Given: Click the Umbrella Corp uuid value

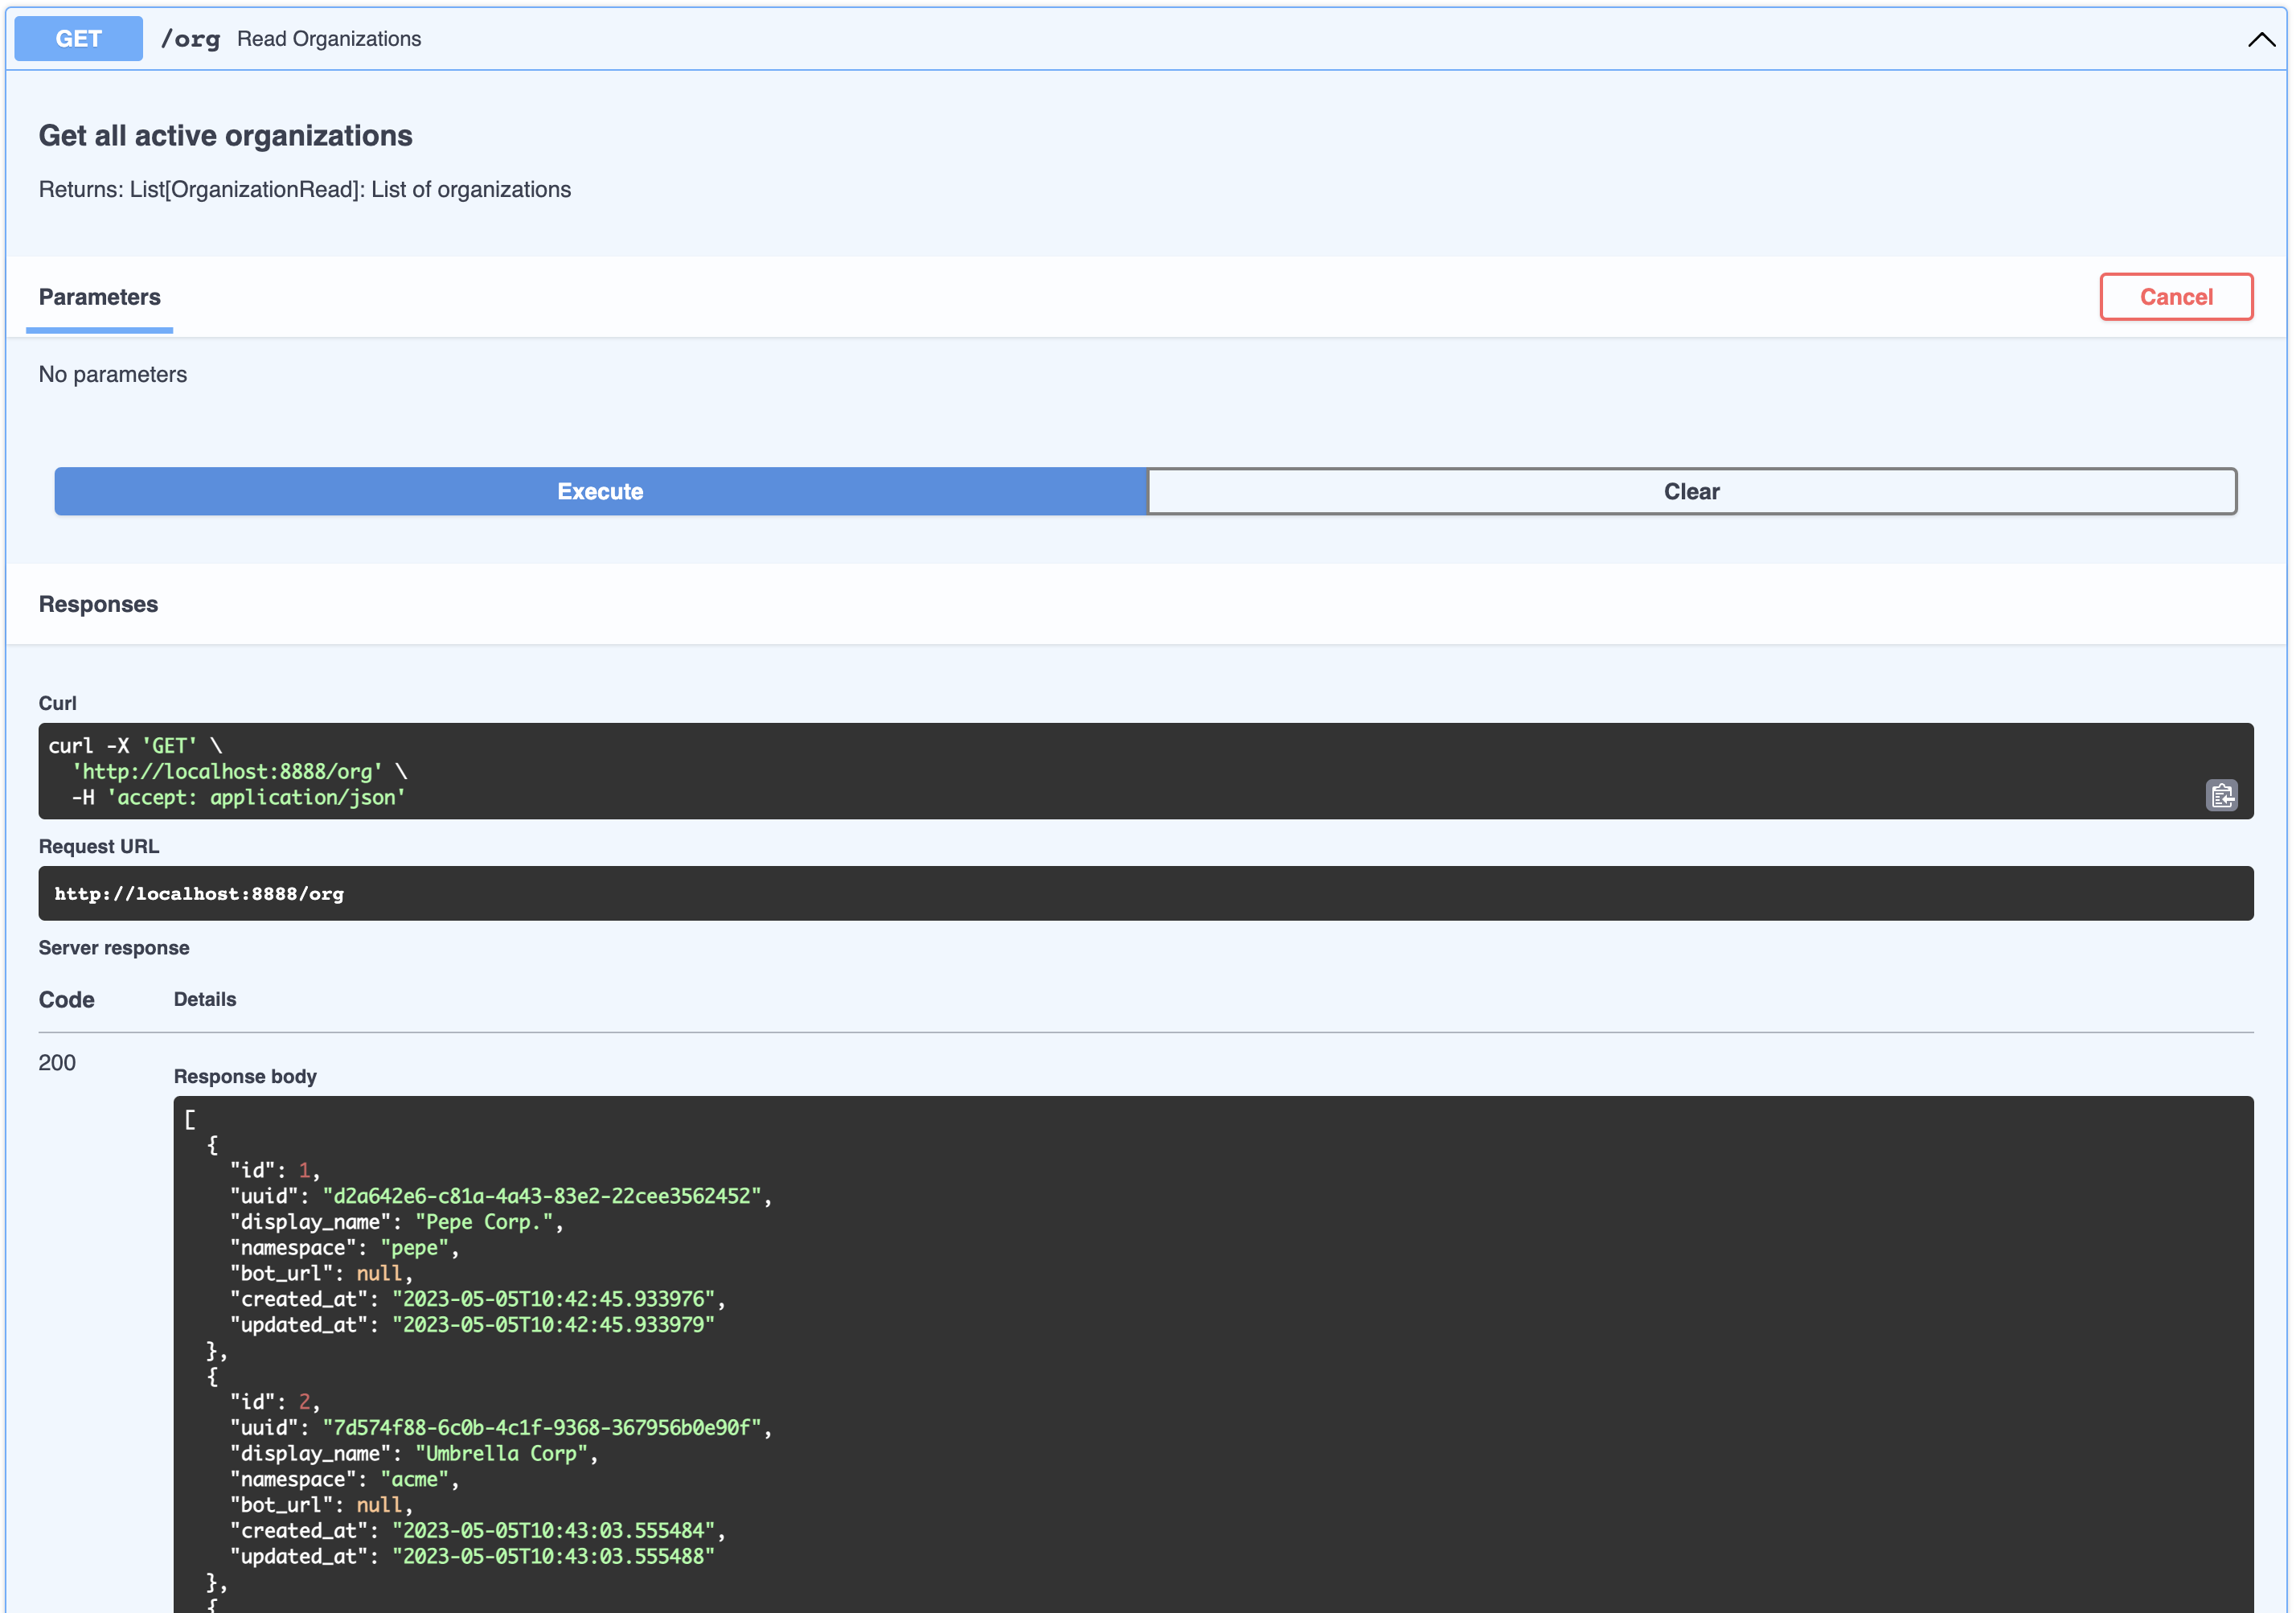Looking at the screenshot, I should pos(545,1428).
